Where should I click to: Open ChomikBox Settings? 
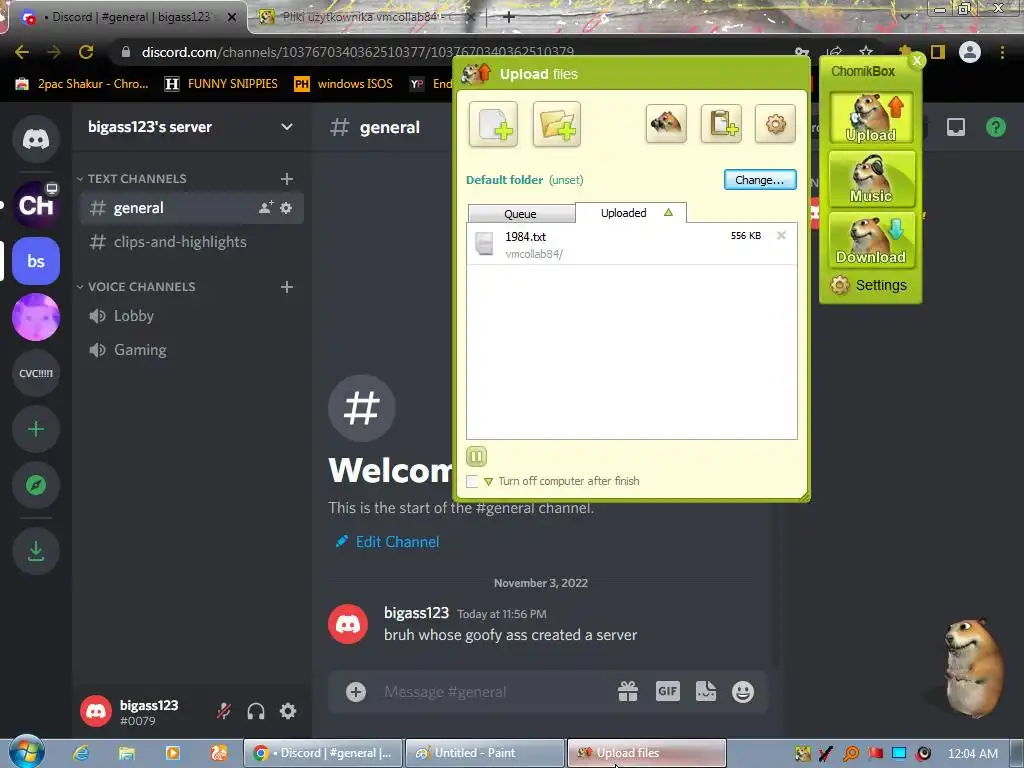pos(869,285)
